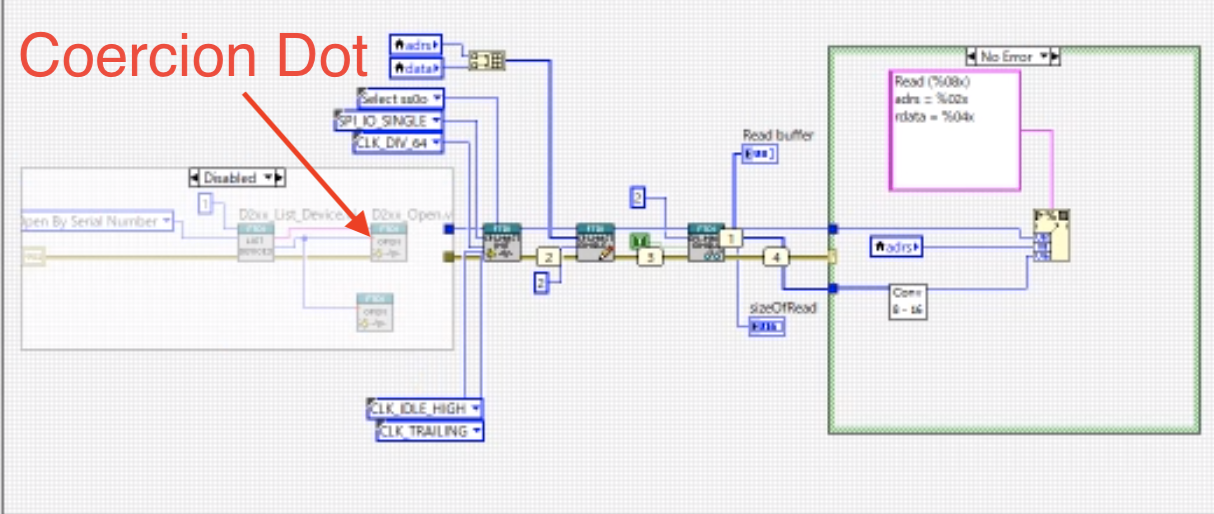Go to previous subdiagram left of Disabled
This screenshot has width=1214, height=514.
coord(195,177)
